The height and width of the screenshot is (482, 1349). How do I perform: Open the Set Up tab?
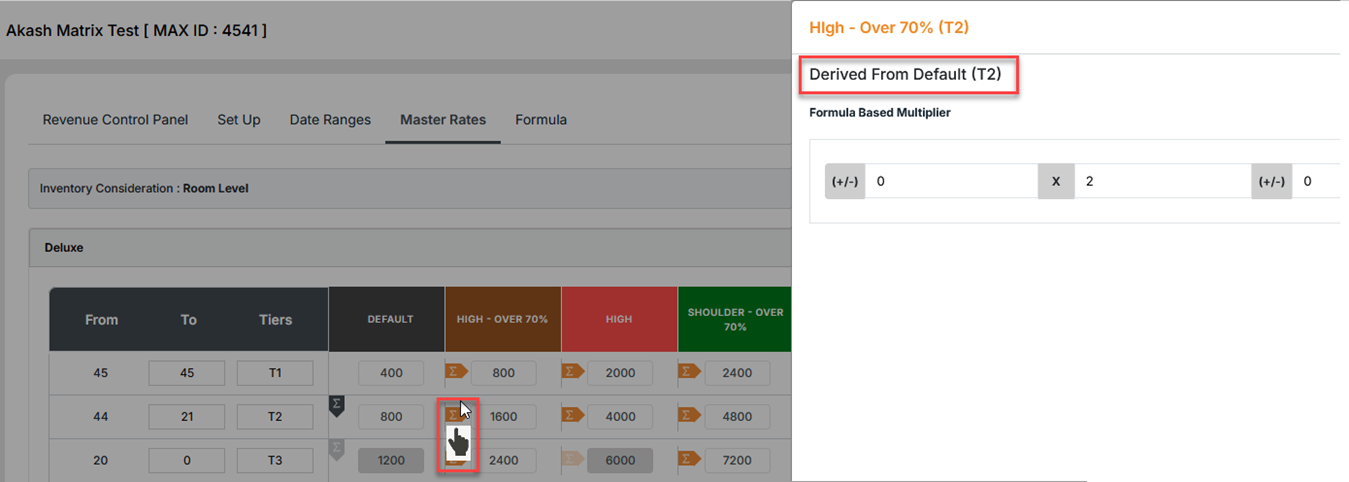pyautogui.click(x=239, y=120)
